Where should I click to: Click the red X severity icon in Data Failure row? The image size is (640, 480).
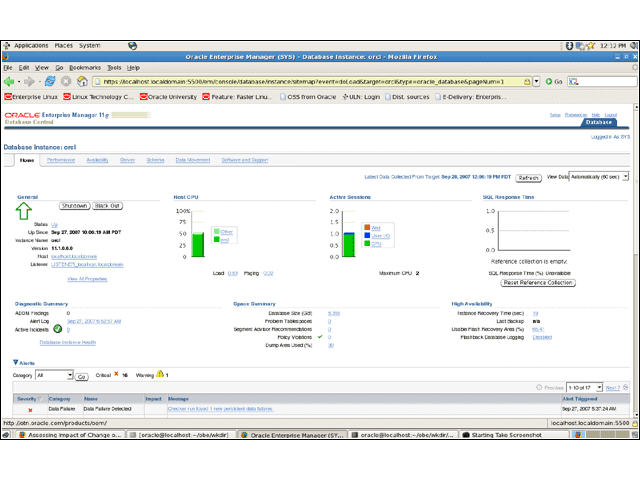point(30,410)
